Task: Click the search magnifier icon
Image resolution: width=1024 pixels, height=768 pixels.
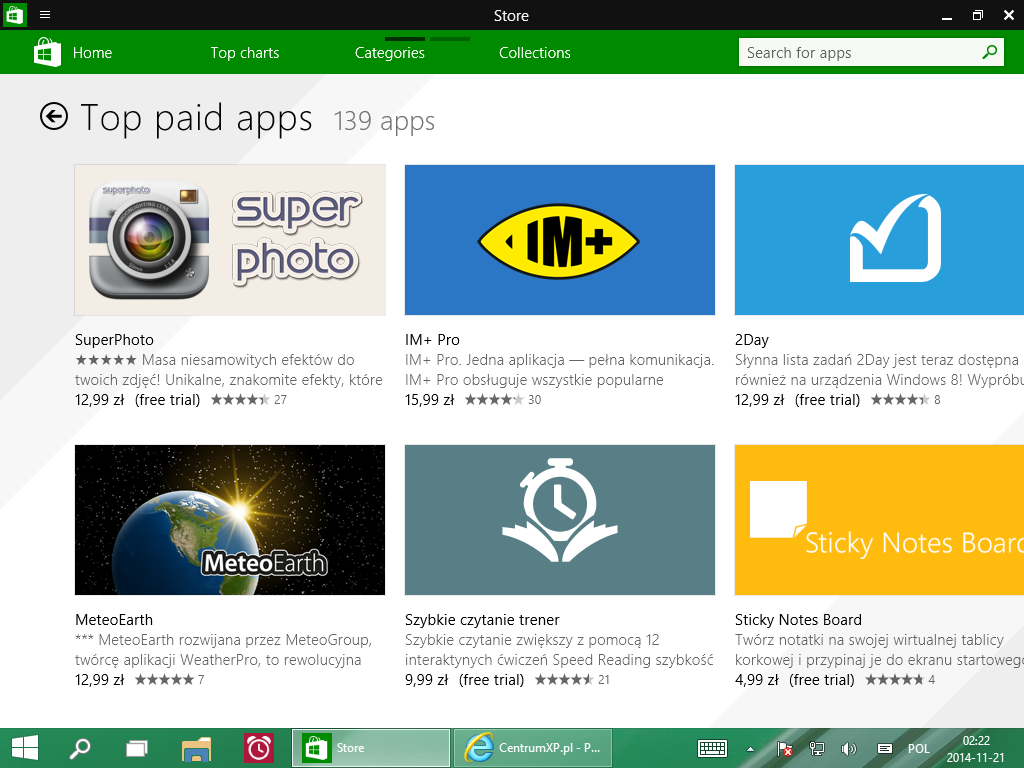Action: point(989,52)
